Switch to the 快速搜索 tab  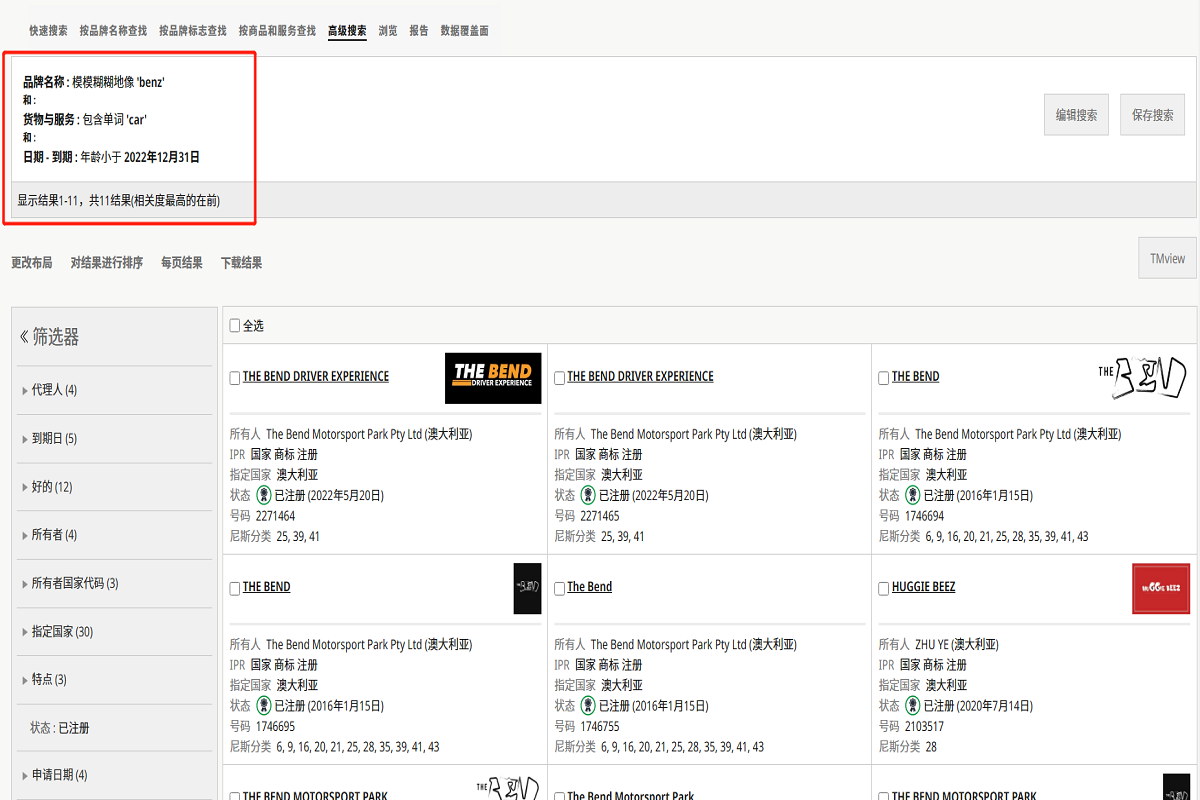pos(48,31)
